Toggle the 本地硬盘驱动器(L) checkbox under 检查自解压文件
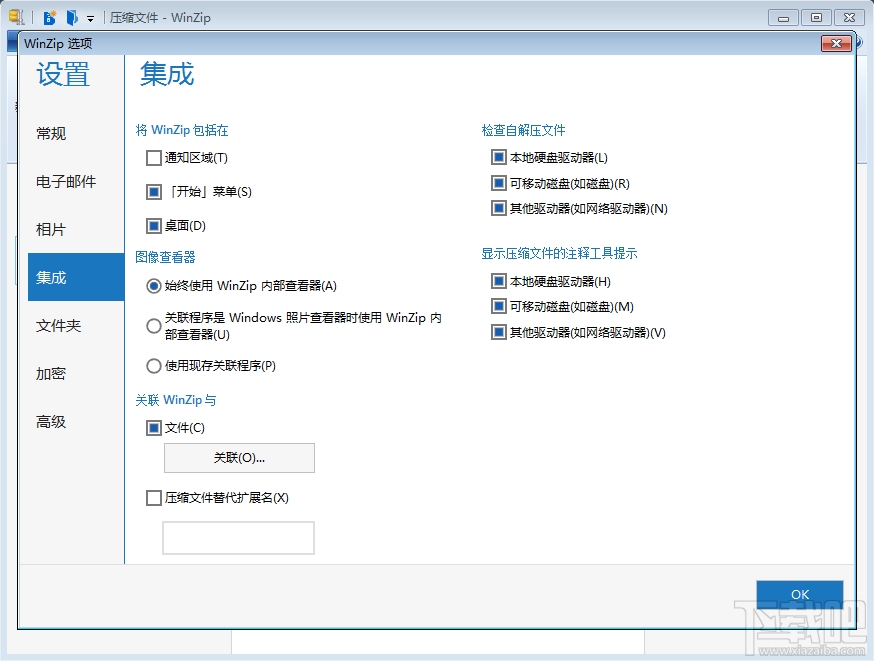The height and width of the screenshot is (661, 874). 498,157
